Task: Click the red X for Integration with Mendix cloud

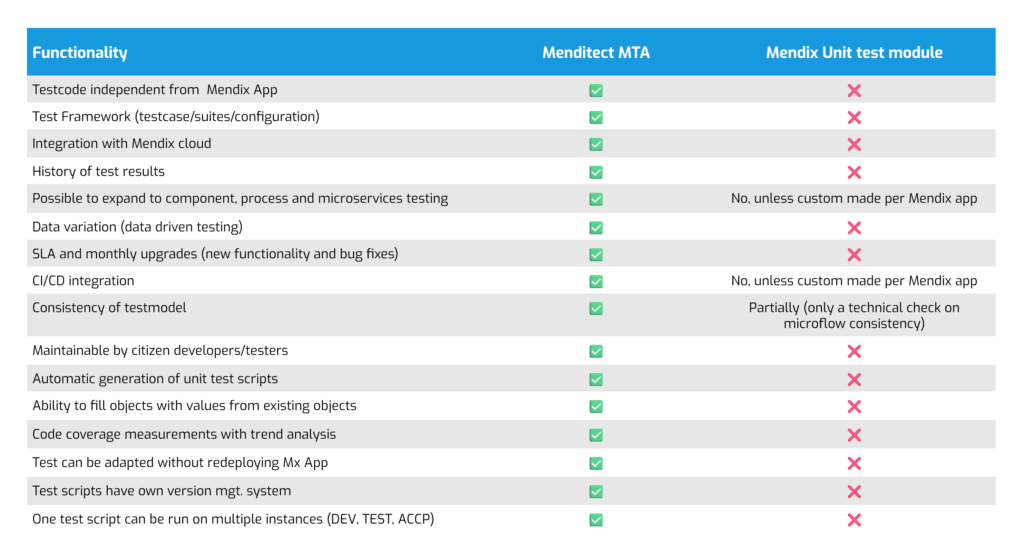Action: 854,144
